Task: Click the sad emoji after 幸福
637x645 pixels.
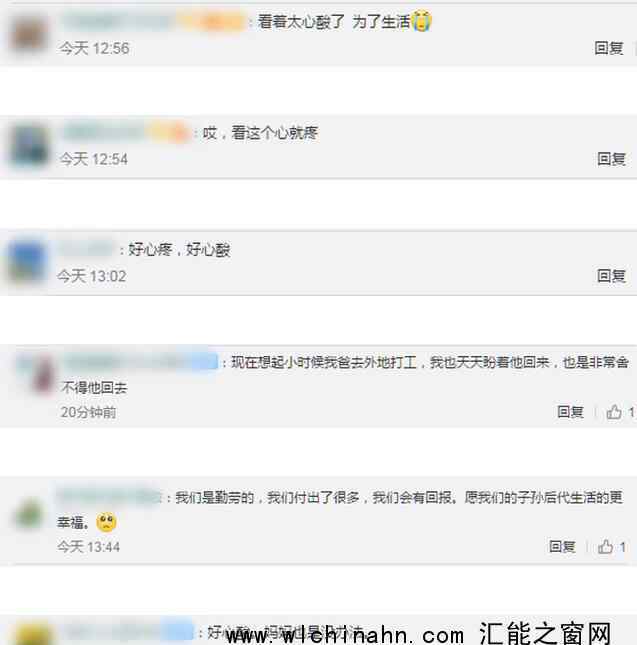Action: (x=106, y=522)
